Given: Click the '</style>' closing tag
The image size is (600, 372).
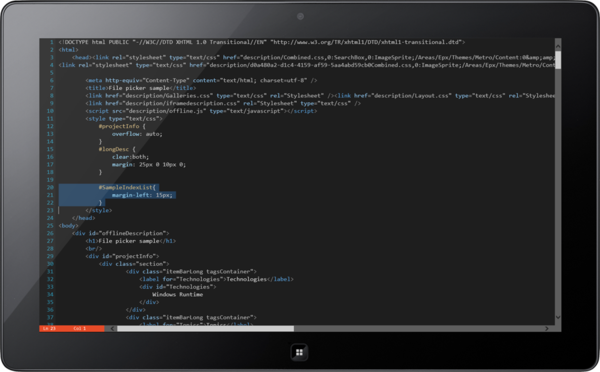Looking at the screenshot, I should pos(99,210).
